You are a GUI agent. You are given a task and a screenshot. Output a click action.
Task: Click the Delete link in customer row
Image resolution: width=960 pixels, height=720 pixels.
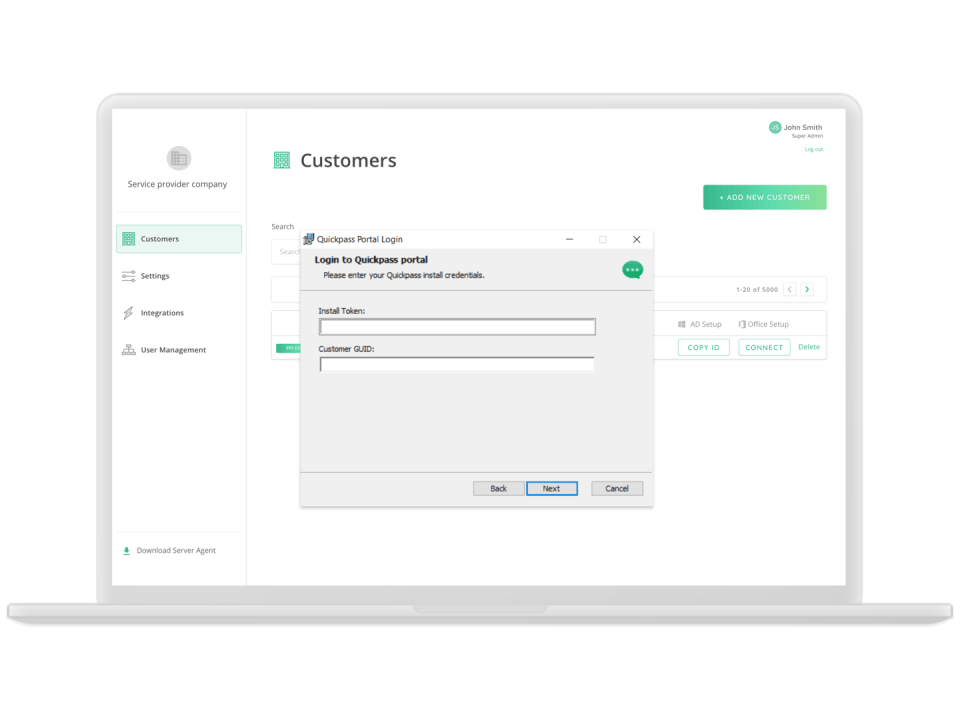(x=809, y=347)
